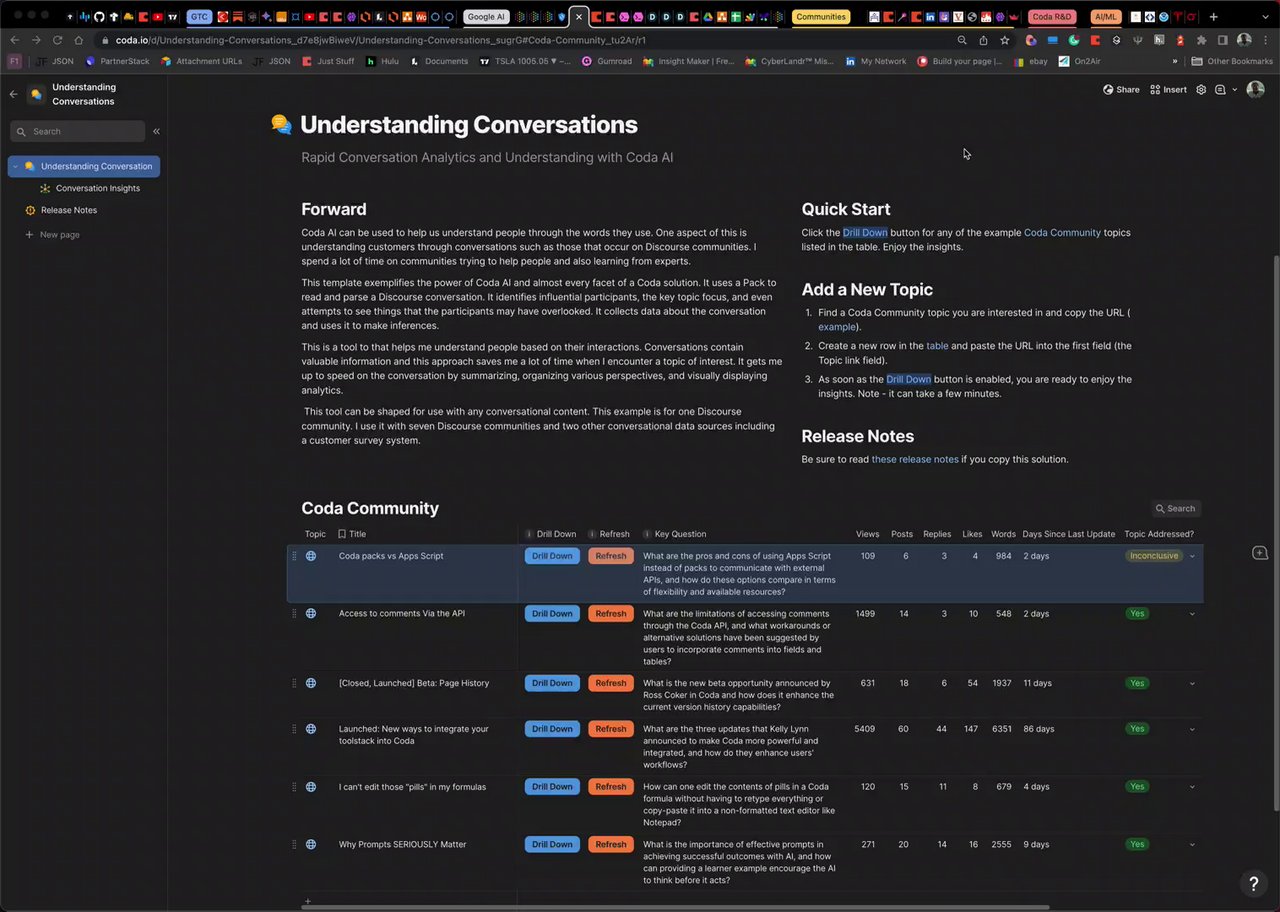Go back with the browser back arrow
1280x912 pixels.
click(15, 40)
